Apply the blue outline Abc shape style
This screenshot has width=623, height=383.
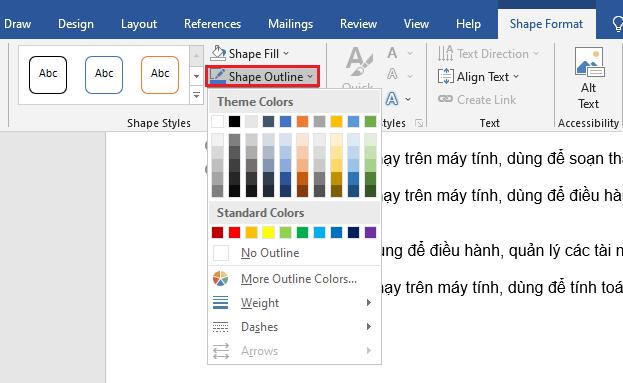click(x=104, y=75)
